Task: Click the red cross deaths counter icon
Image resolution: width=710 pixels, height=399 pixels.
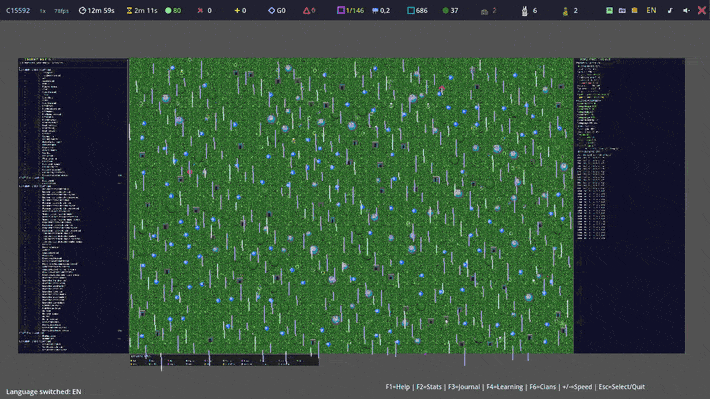Action: click(x=200, y=10)
